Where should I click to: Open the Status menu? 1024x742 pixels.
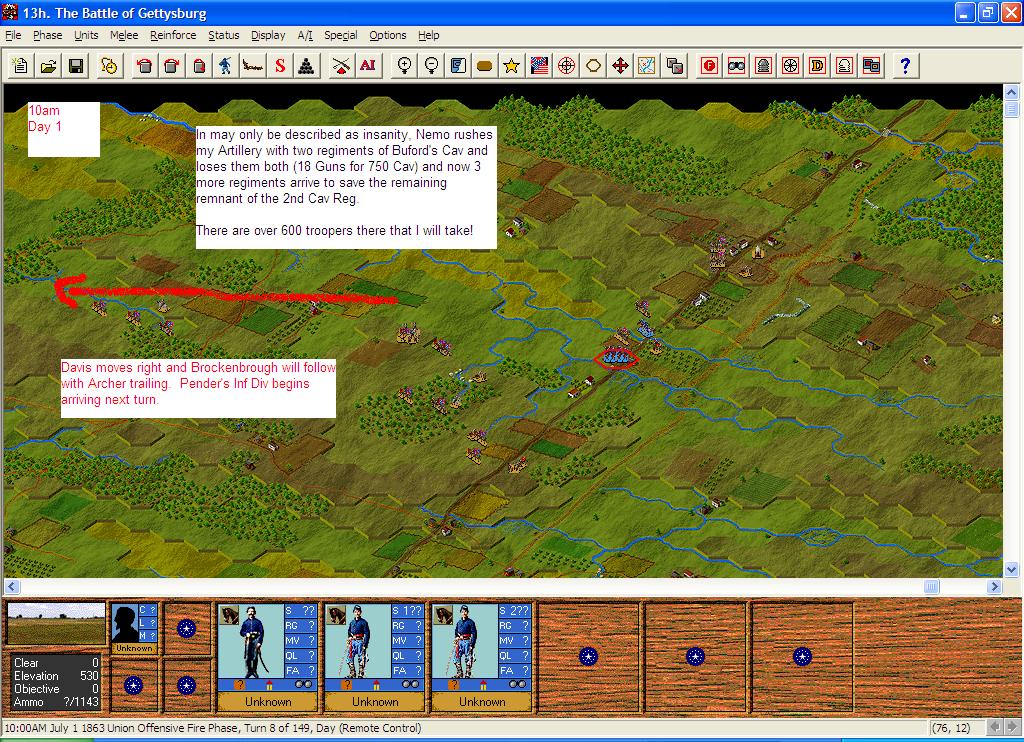point(223,35)
